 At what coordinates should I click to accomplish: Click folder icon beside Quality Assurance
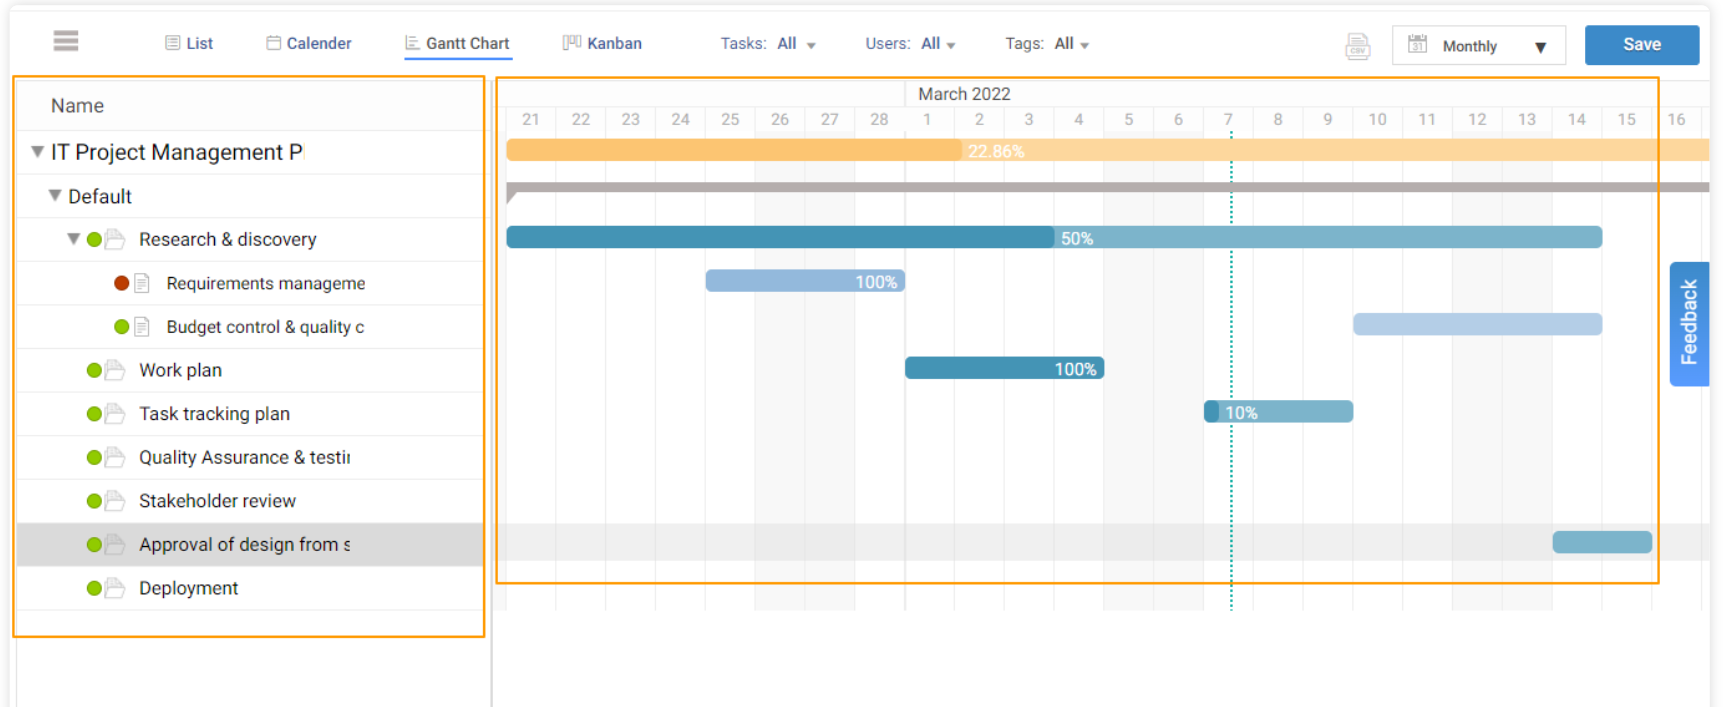(x=115, y=457)
